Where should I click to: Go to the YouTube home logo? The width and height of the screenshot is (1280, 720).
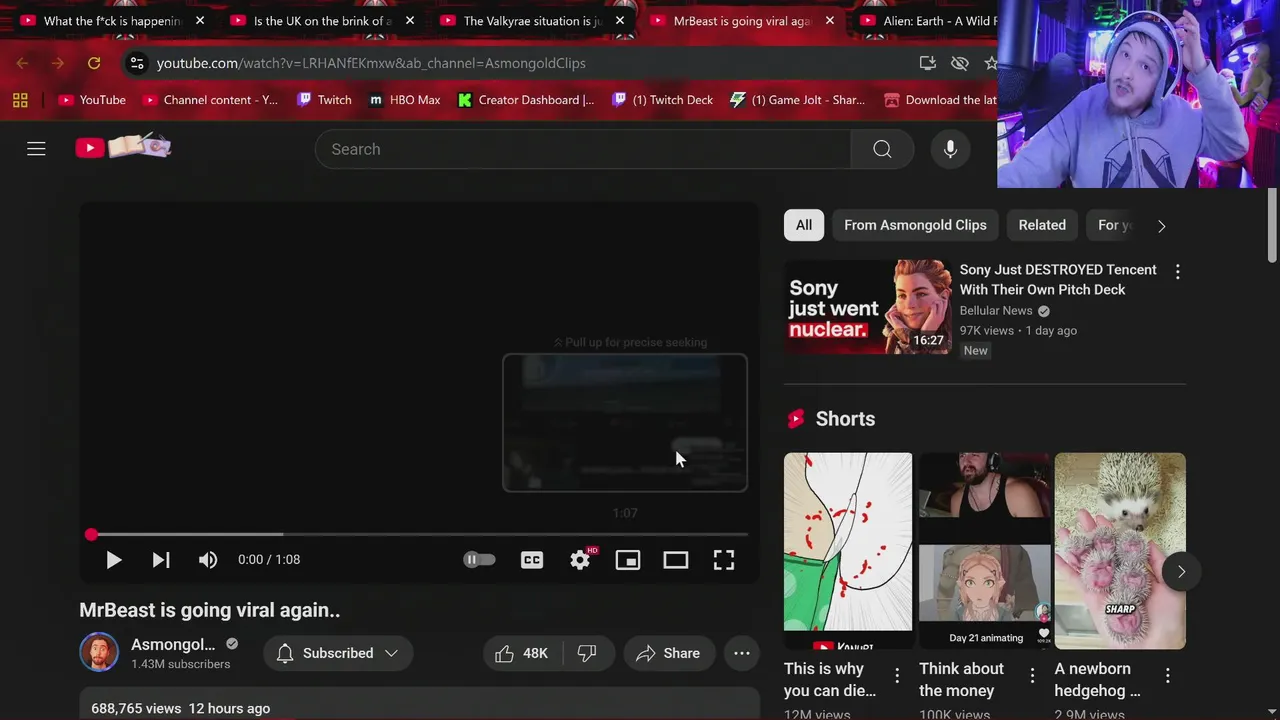coord(123,148)
